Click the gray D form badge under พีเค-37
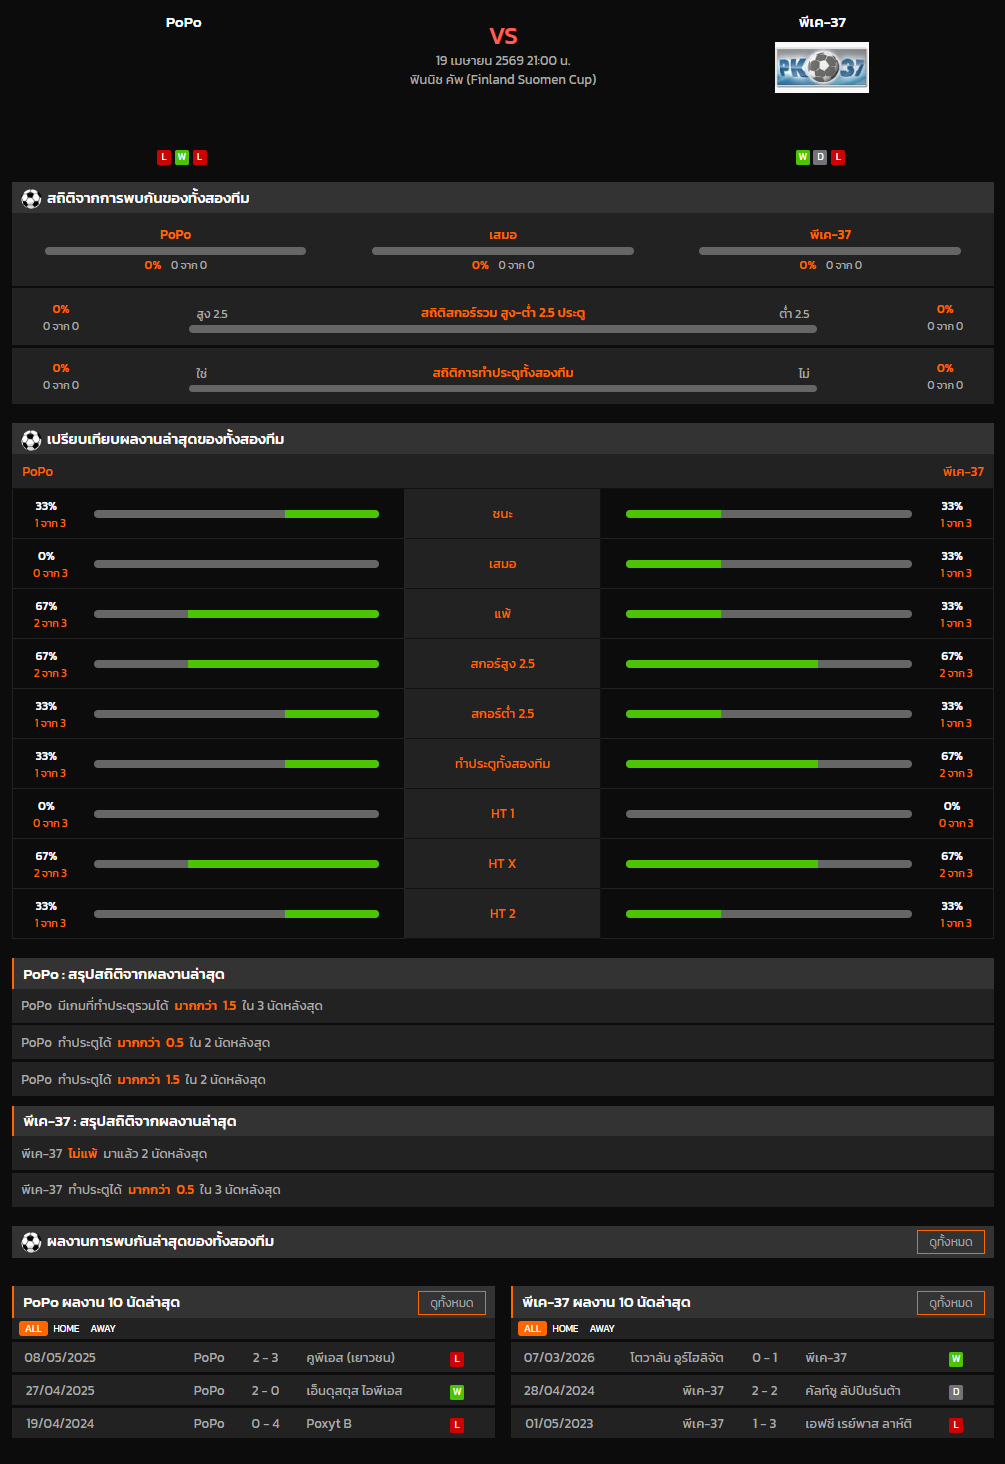This screenshot has width=1005, height=1464. tap(820, 157)
